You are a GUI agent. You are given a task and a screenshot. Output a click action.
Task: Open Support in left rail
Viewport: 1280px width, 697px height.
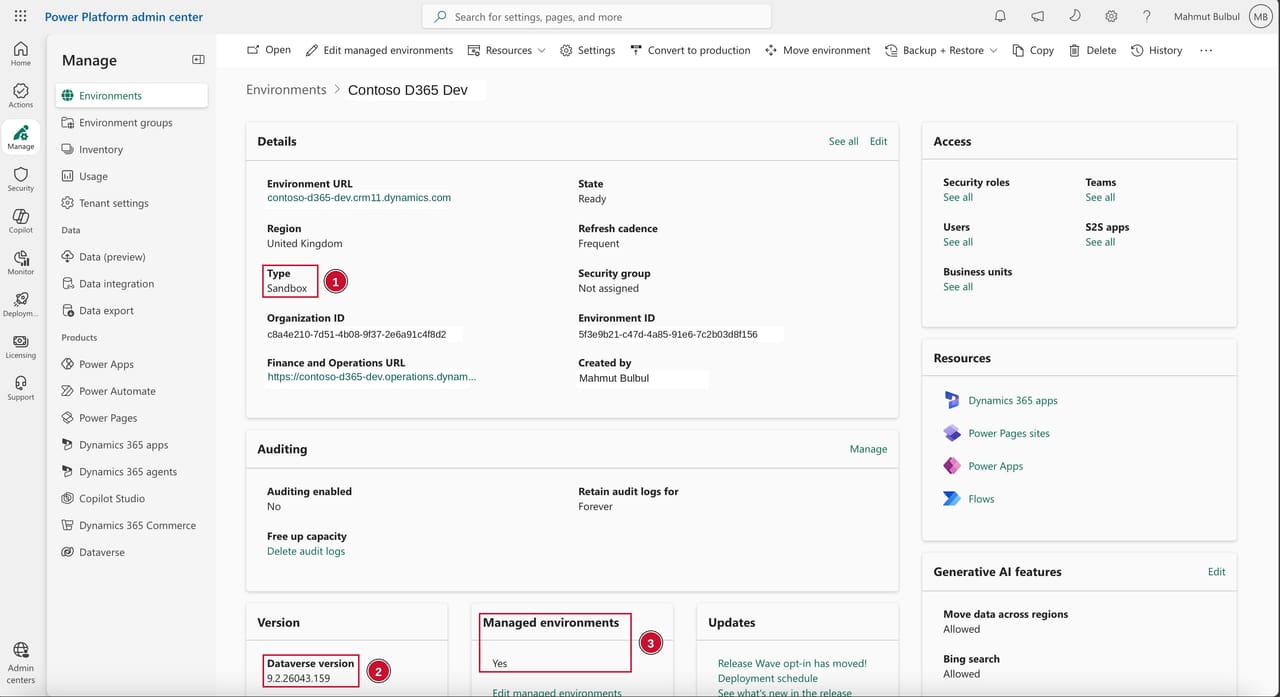tap(20, 388)
